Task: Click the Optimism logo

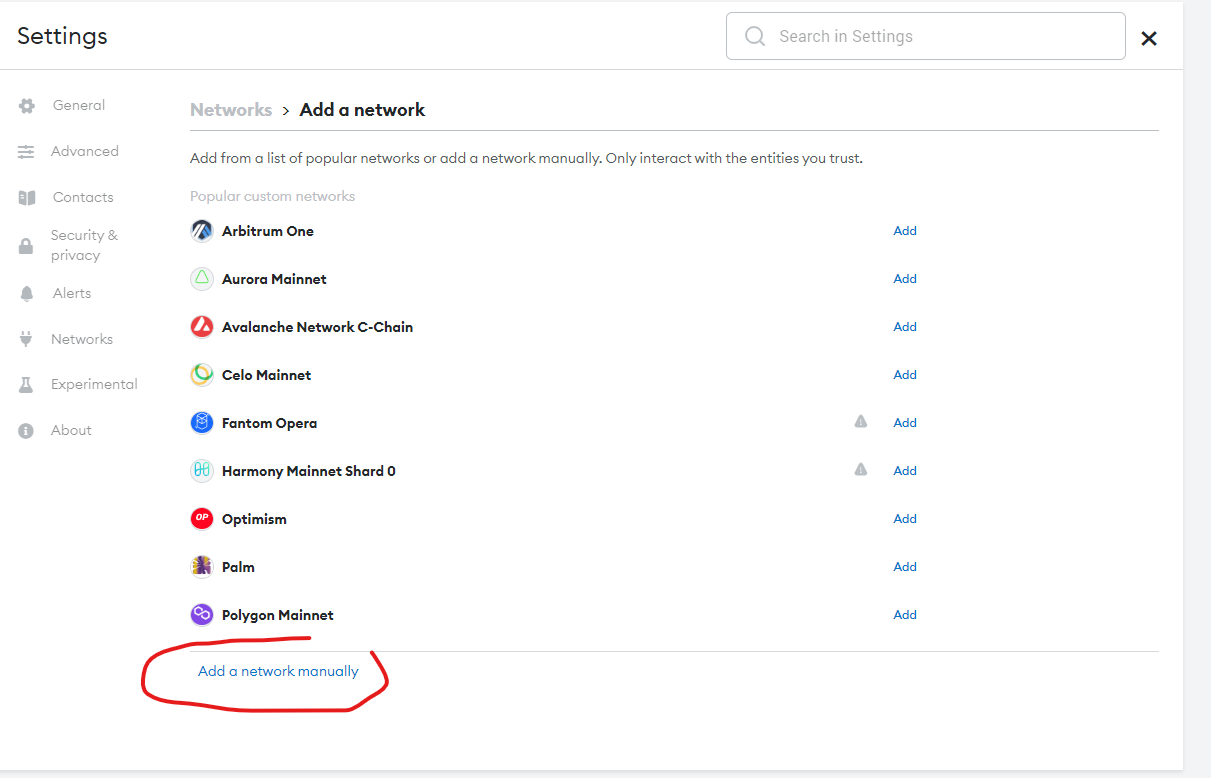Action: point(202,519)
